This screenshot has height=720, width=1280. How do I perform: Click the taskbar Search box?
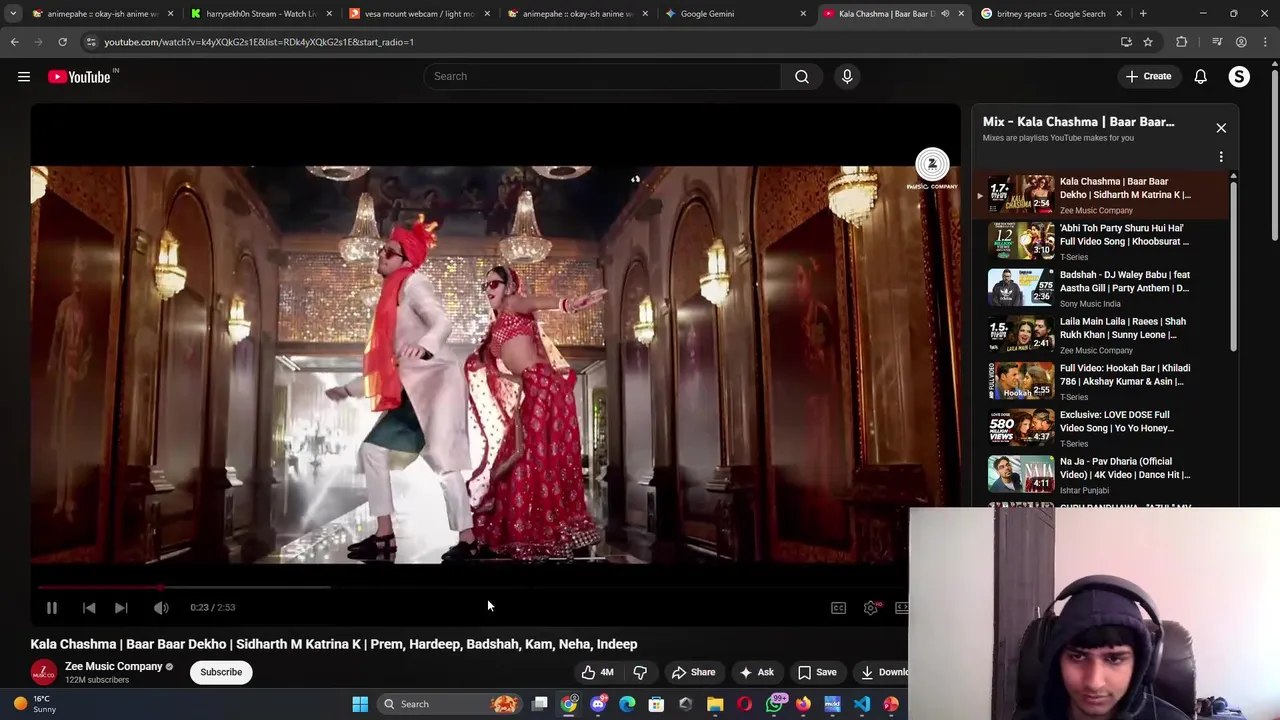[x=450, y=704]
